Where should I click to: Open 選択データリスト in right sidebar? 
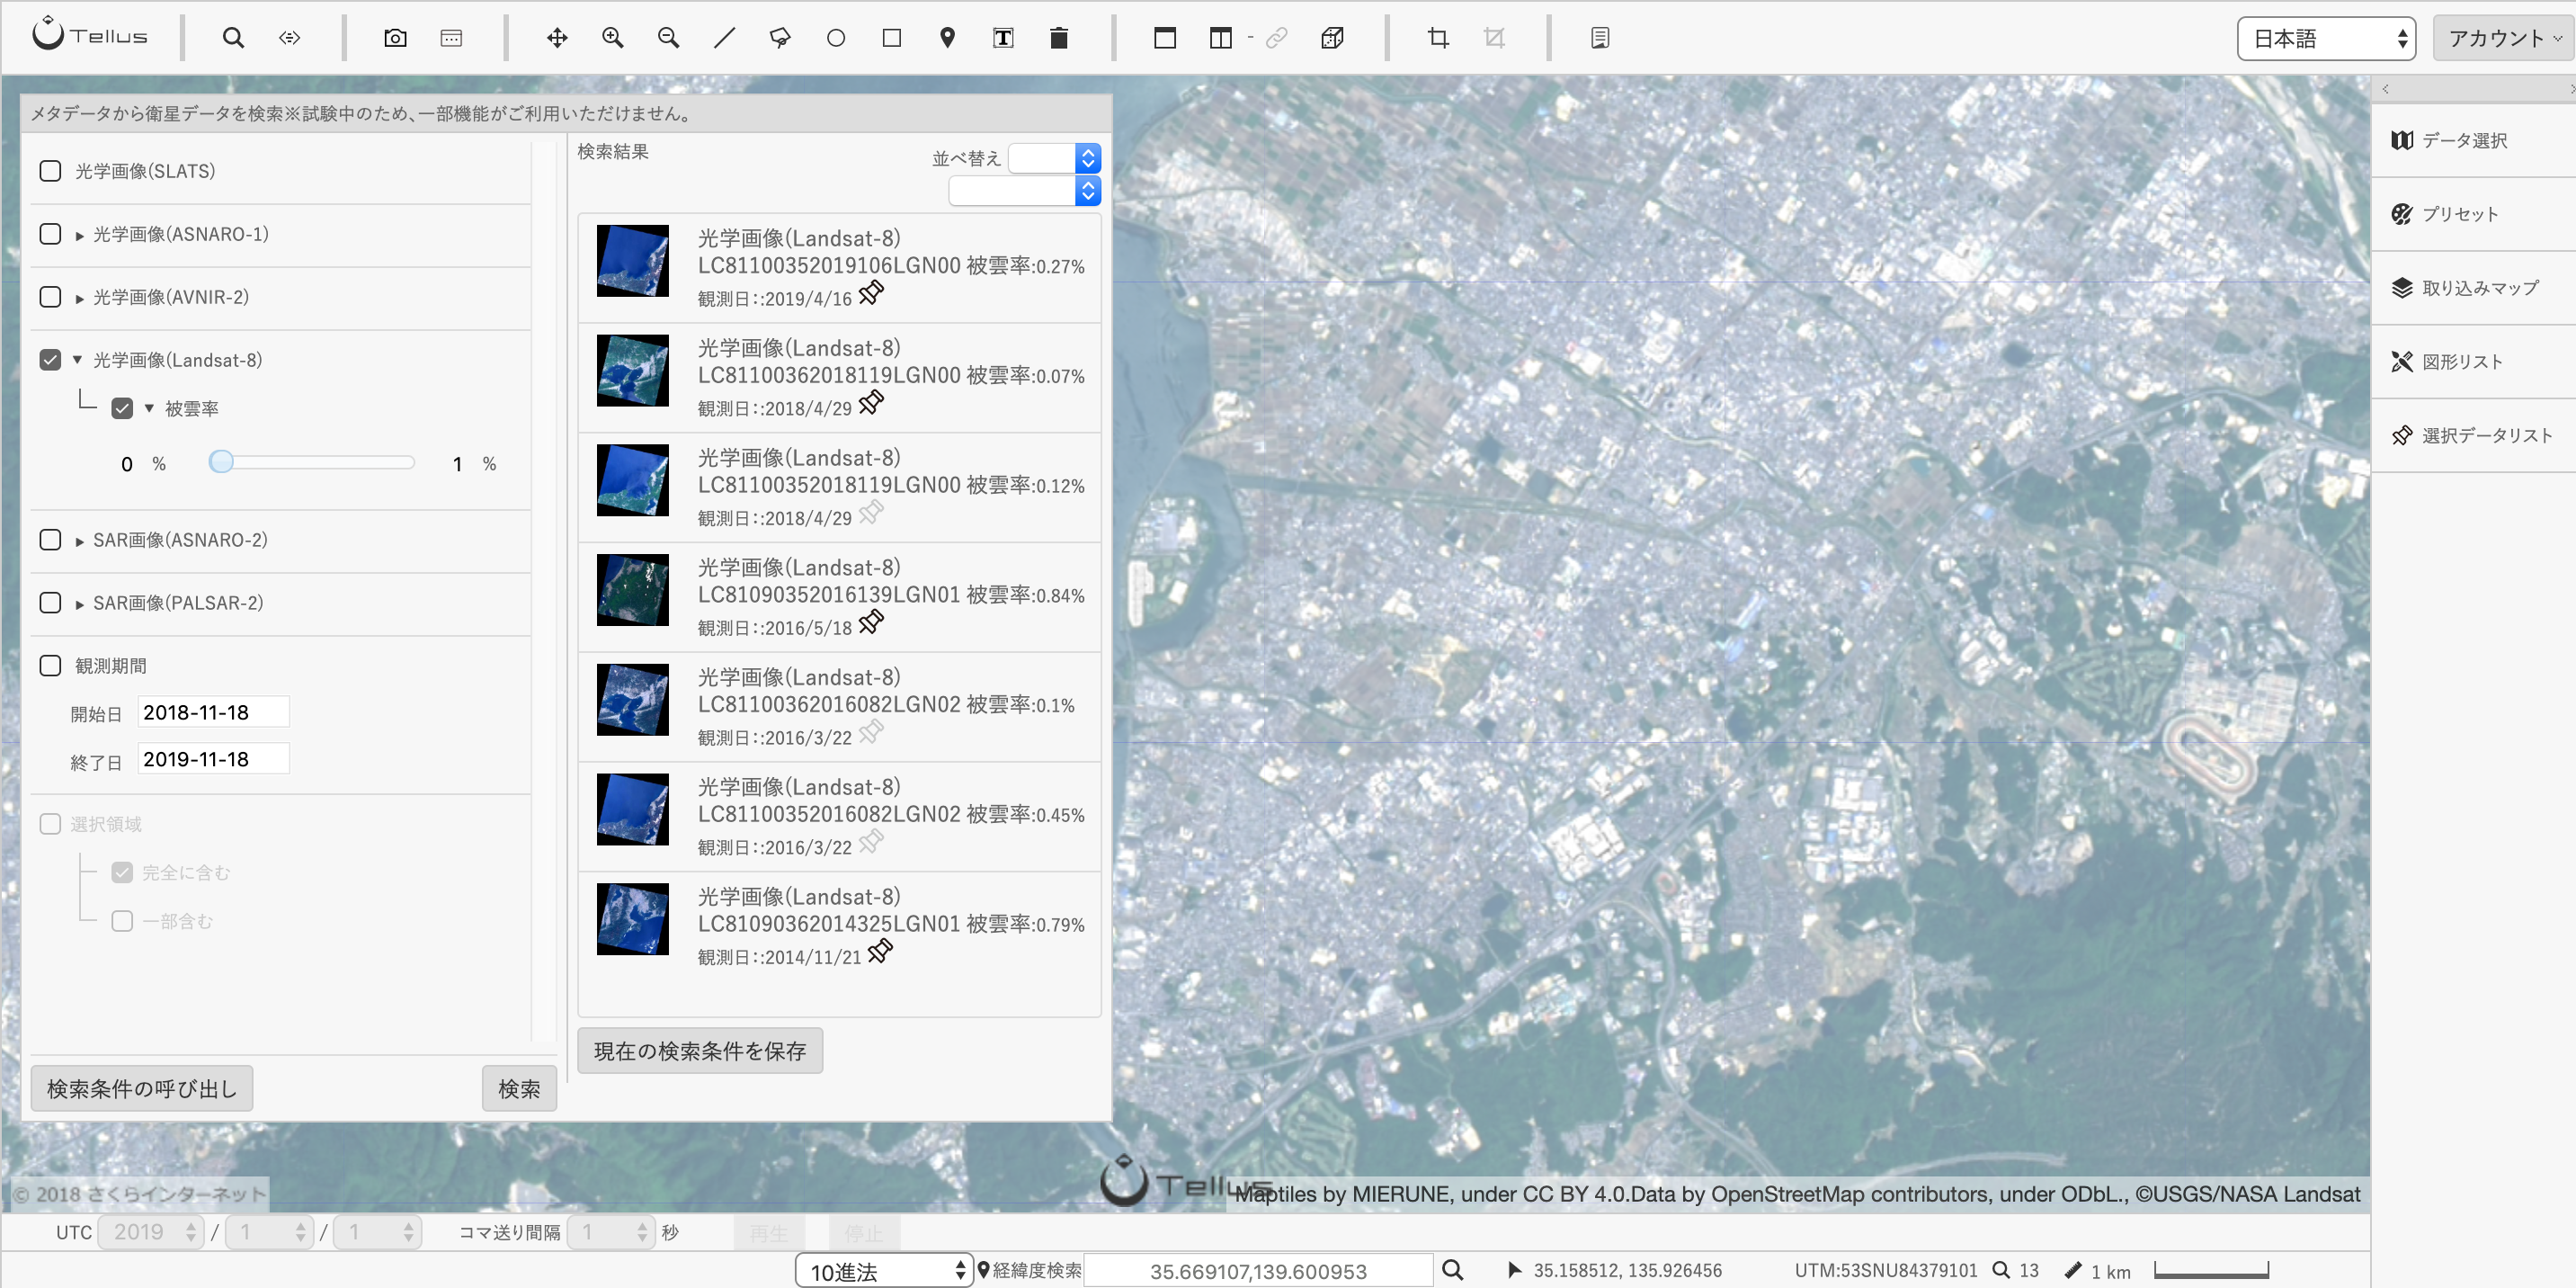pyautogui.click(x=2473, y=436)
